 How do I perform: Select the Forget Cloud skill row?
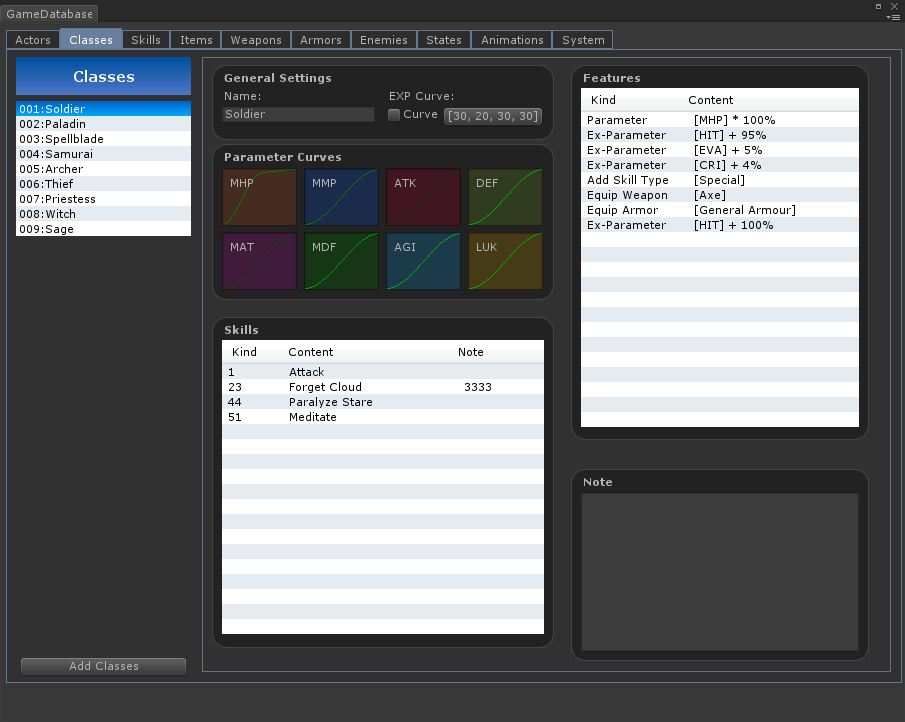383,387
